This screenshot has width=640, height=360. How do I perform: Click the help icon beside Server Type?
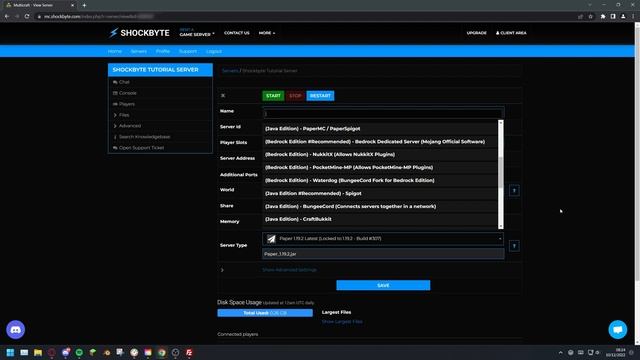click(x=514, y=246)
